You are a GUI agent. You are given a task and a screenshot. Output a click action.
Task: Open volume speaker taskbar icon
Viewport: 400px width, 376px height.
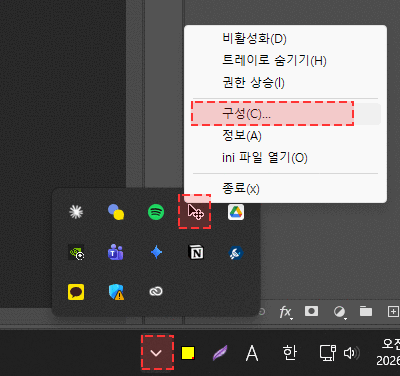click(352, 353)
